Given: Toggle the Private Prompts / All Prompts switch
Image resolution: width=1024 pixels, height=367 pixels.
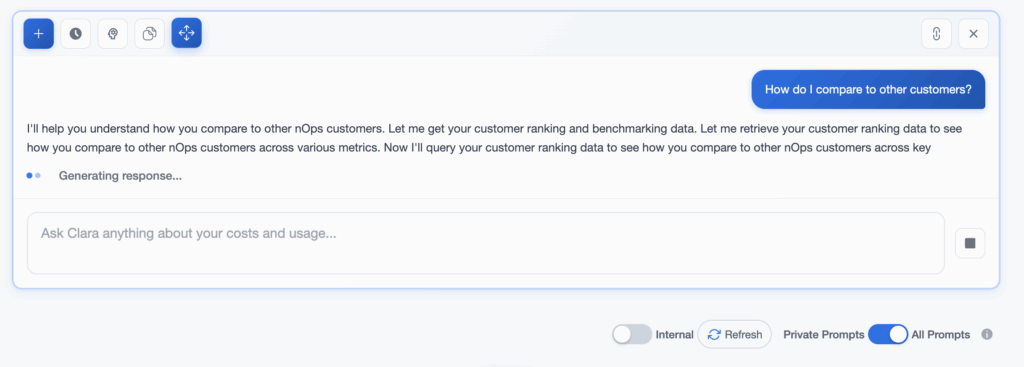Looking at the screenshot, I should tap(888, 334).
